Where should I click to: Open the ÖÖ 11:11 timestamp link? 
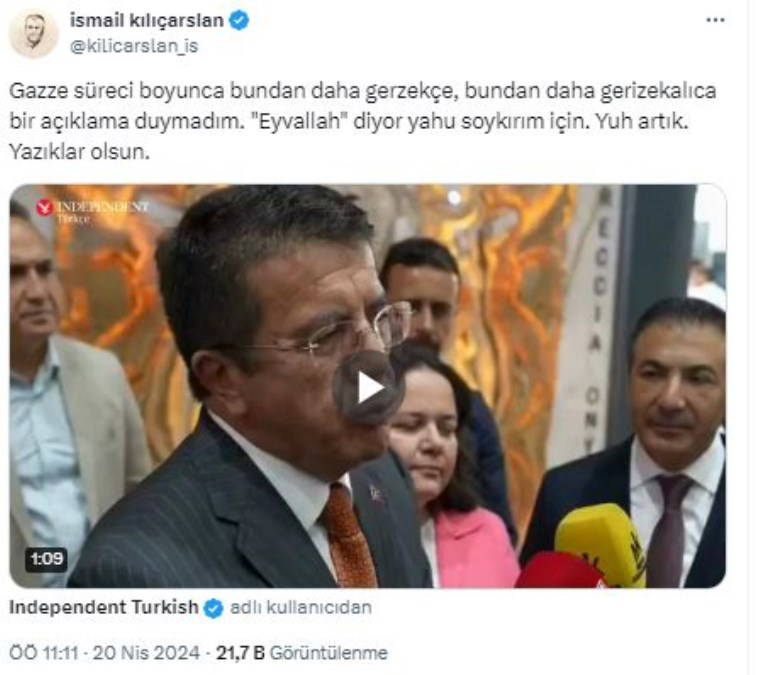tap(43, 653)
